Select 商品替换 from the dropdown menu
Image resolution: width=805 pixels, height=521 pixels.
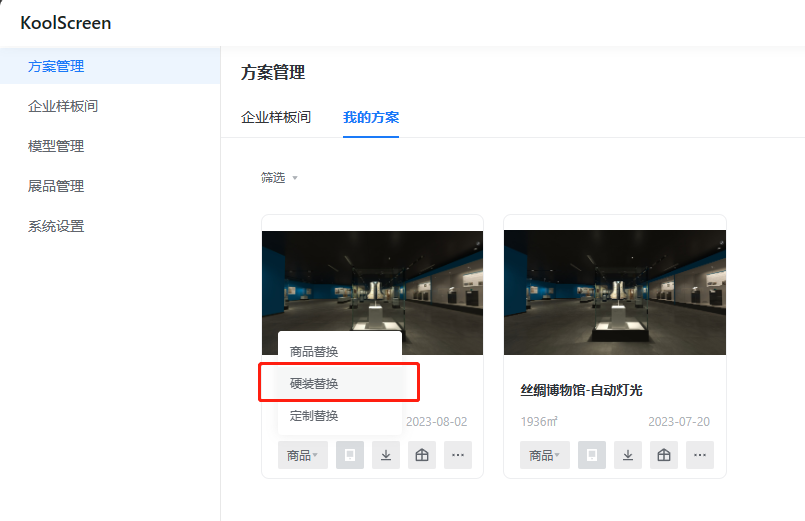[x=314, y=352]
